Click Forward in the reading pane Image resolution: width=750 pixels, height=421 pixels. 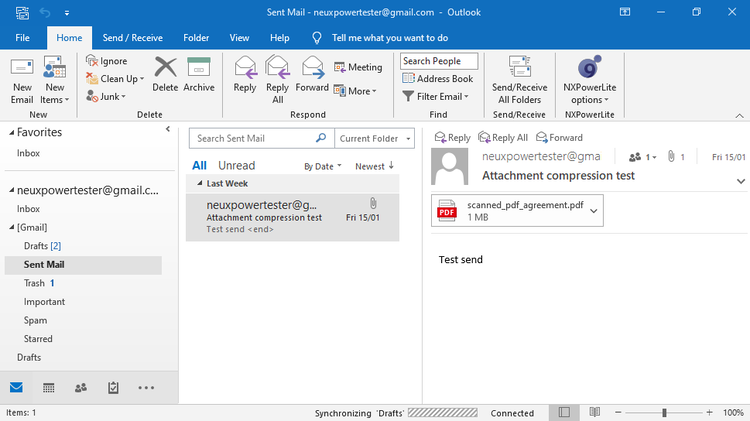coord(559,138)
